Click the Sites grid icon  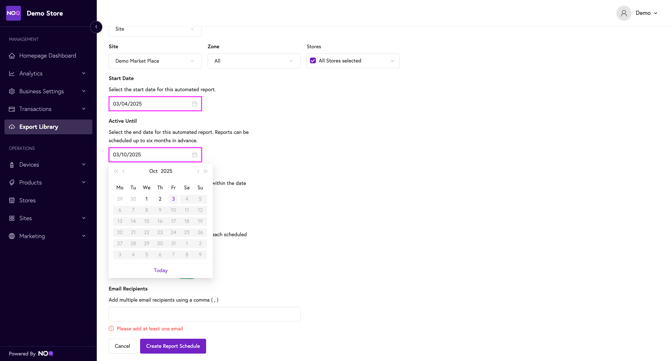(12, 218)
